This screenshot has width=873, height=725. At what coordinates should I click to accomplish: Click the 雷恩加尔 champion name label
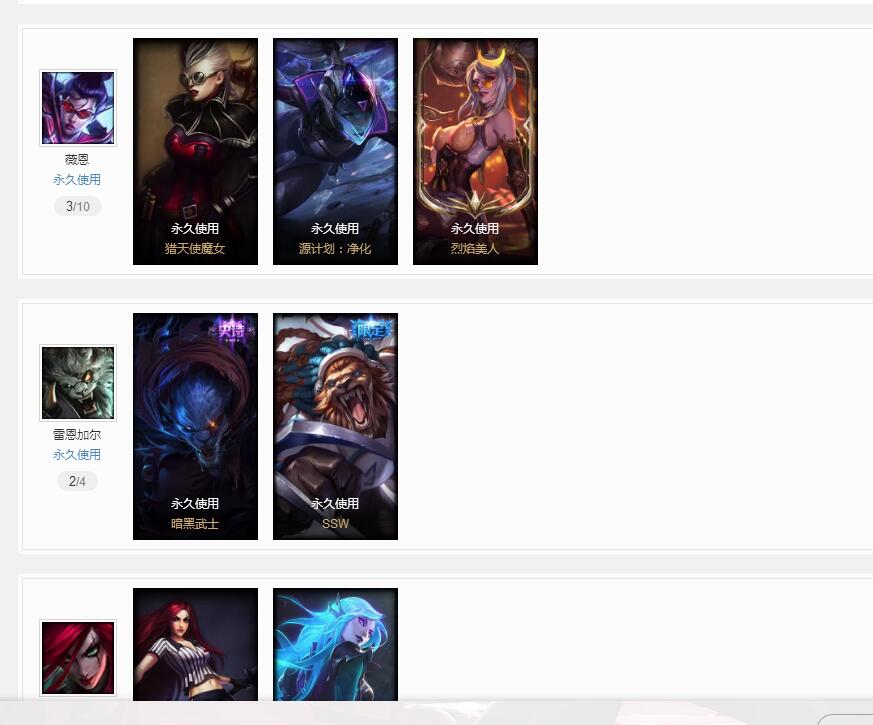point(77,434)
